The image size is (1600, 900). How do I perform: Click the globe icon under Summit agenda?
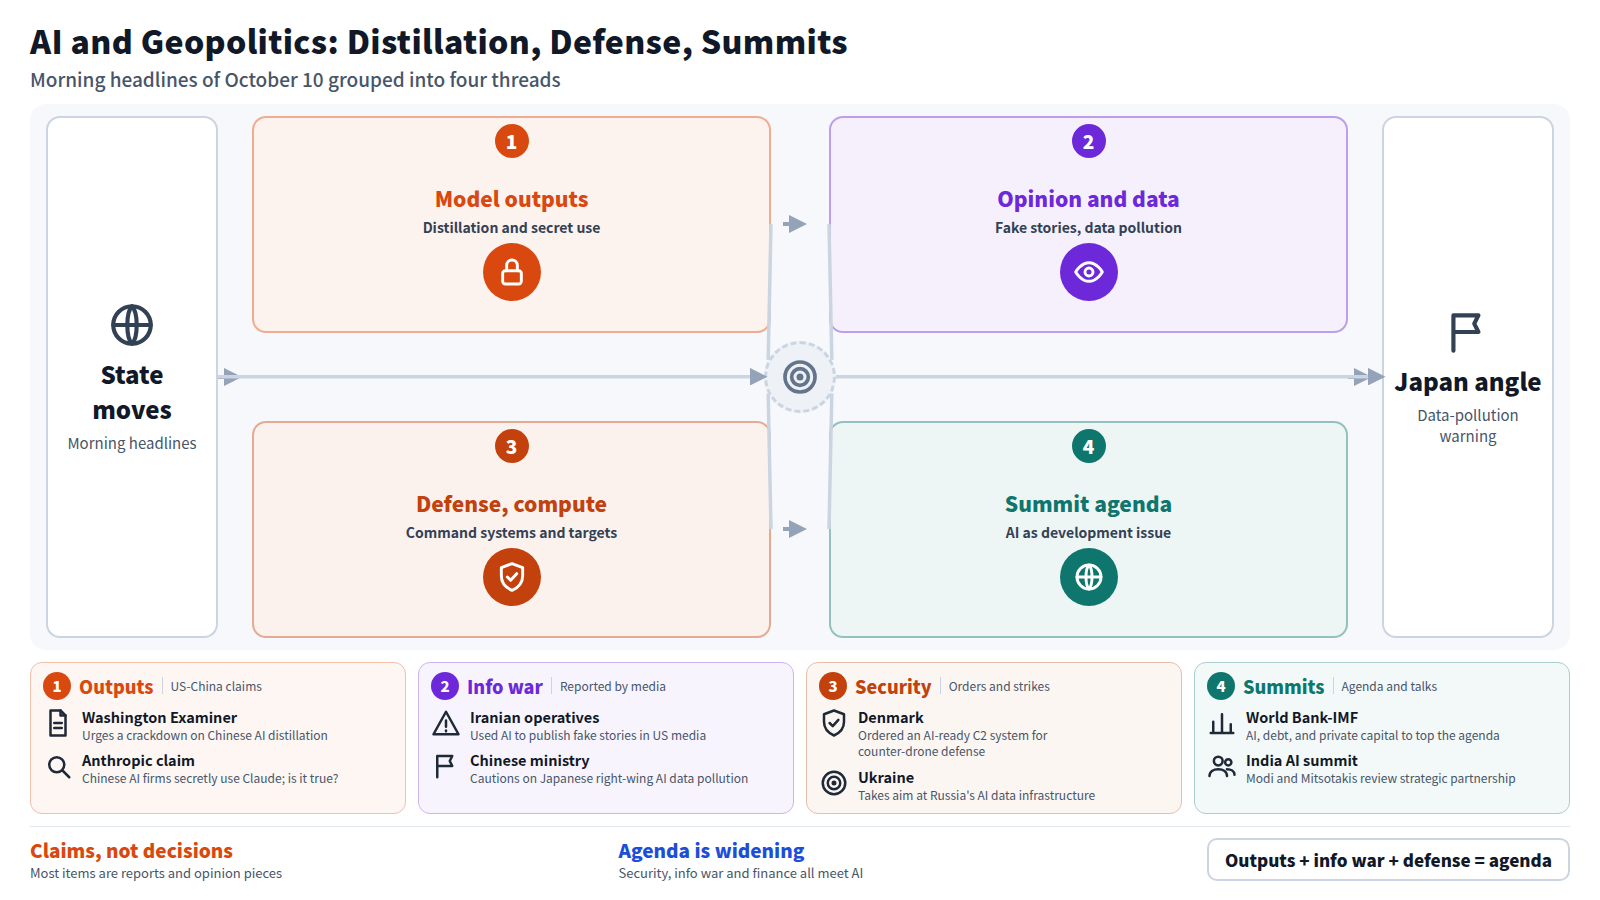[1089, 577]
